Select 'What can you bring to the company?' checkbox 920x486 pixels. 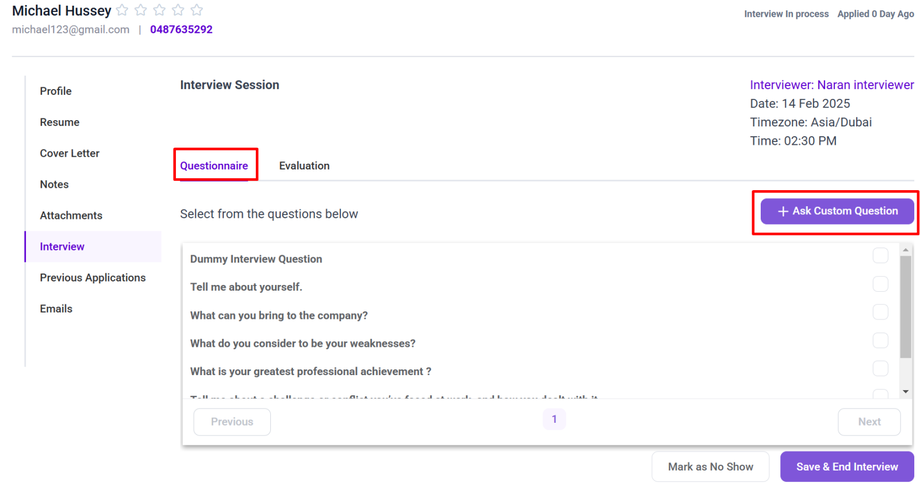coord(880,313)
